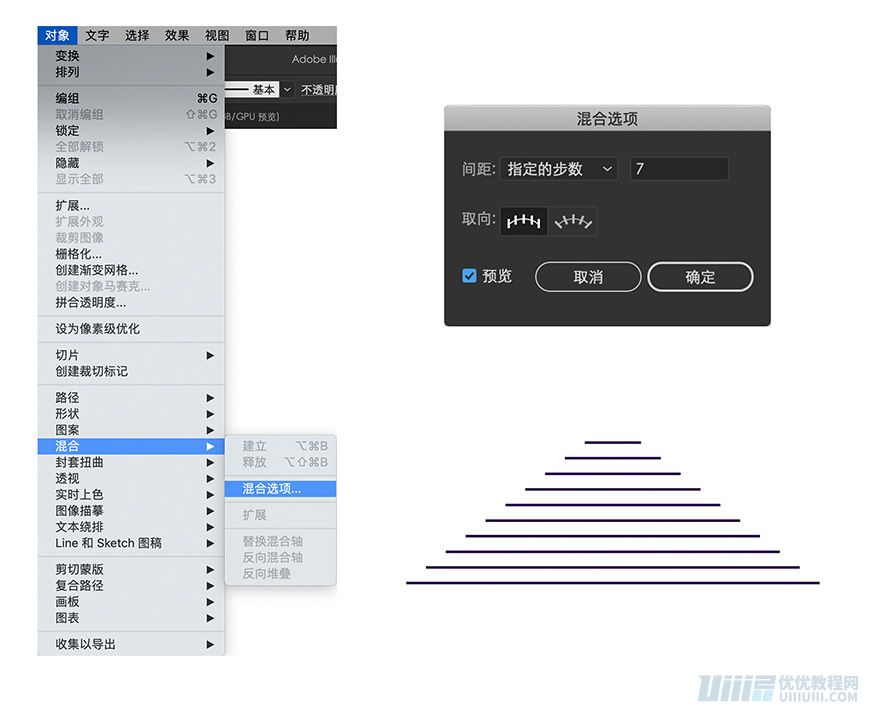This screenshot has width=870, height=712.
Task: Expand the 画板 submenu
Action: pyautogui.click(x=131, y=601)
